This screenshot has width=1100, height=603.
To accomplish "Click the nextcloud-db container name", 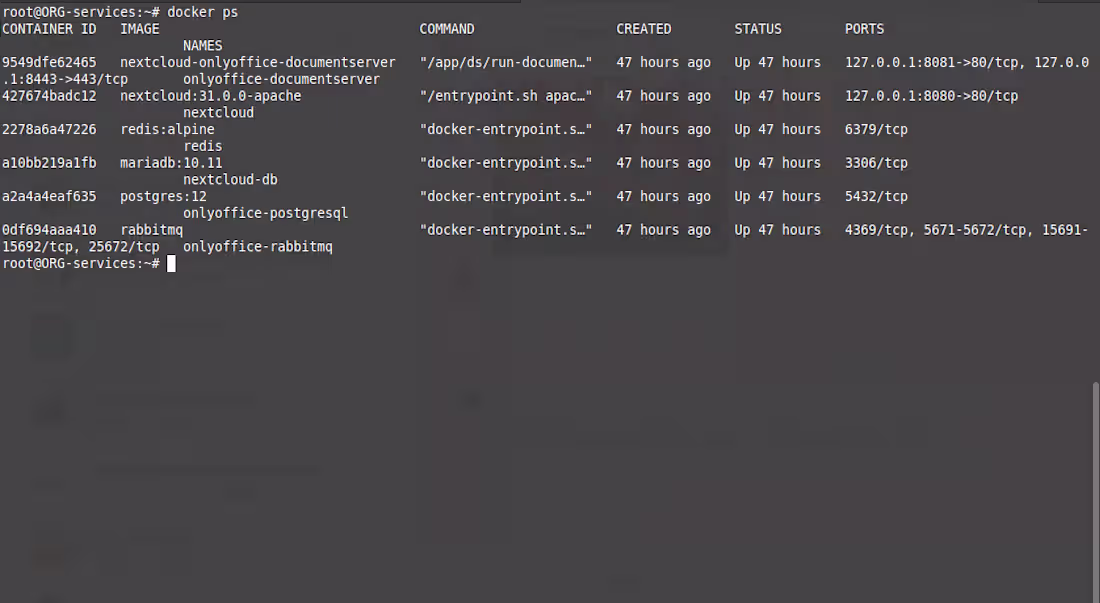I will click(230, 179).
